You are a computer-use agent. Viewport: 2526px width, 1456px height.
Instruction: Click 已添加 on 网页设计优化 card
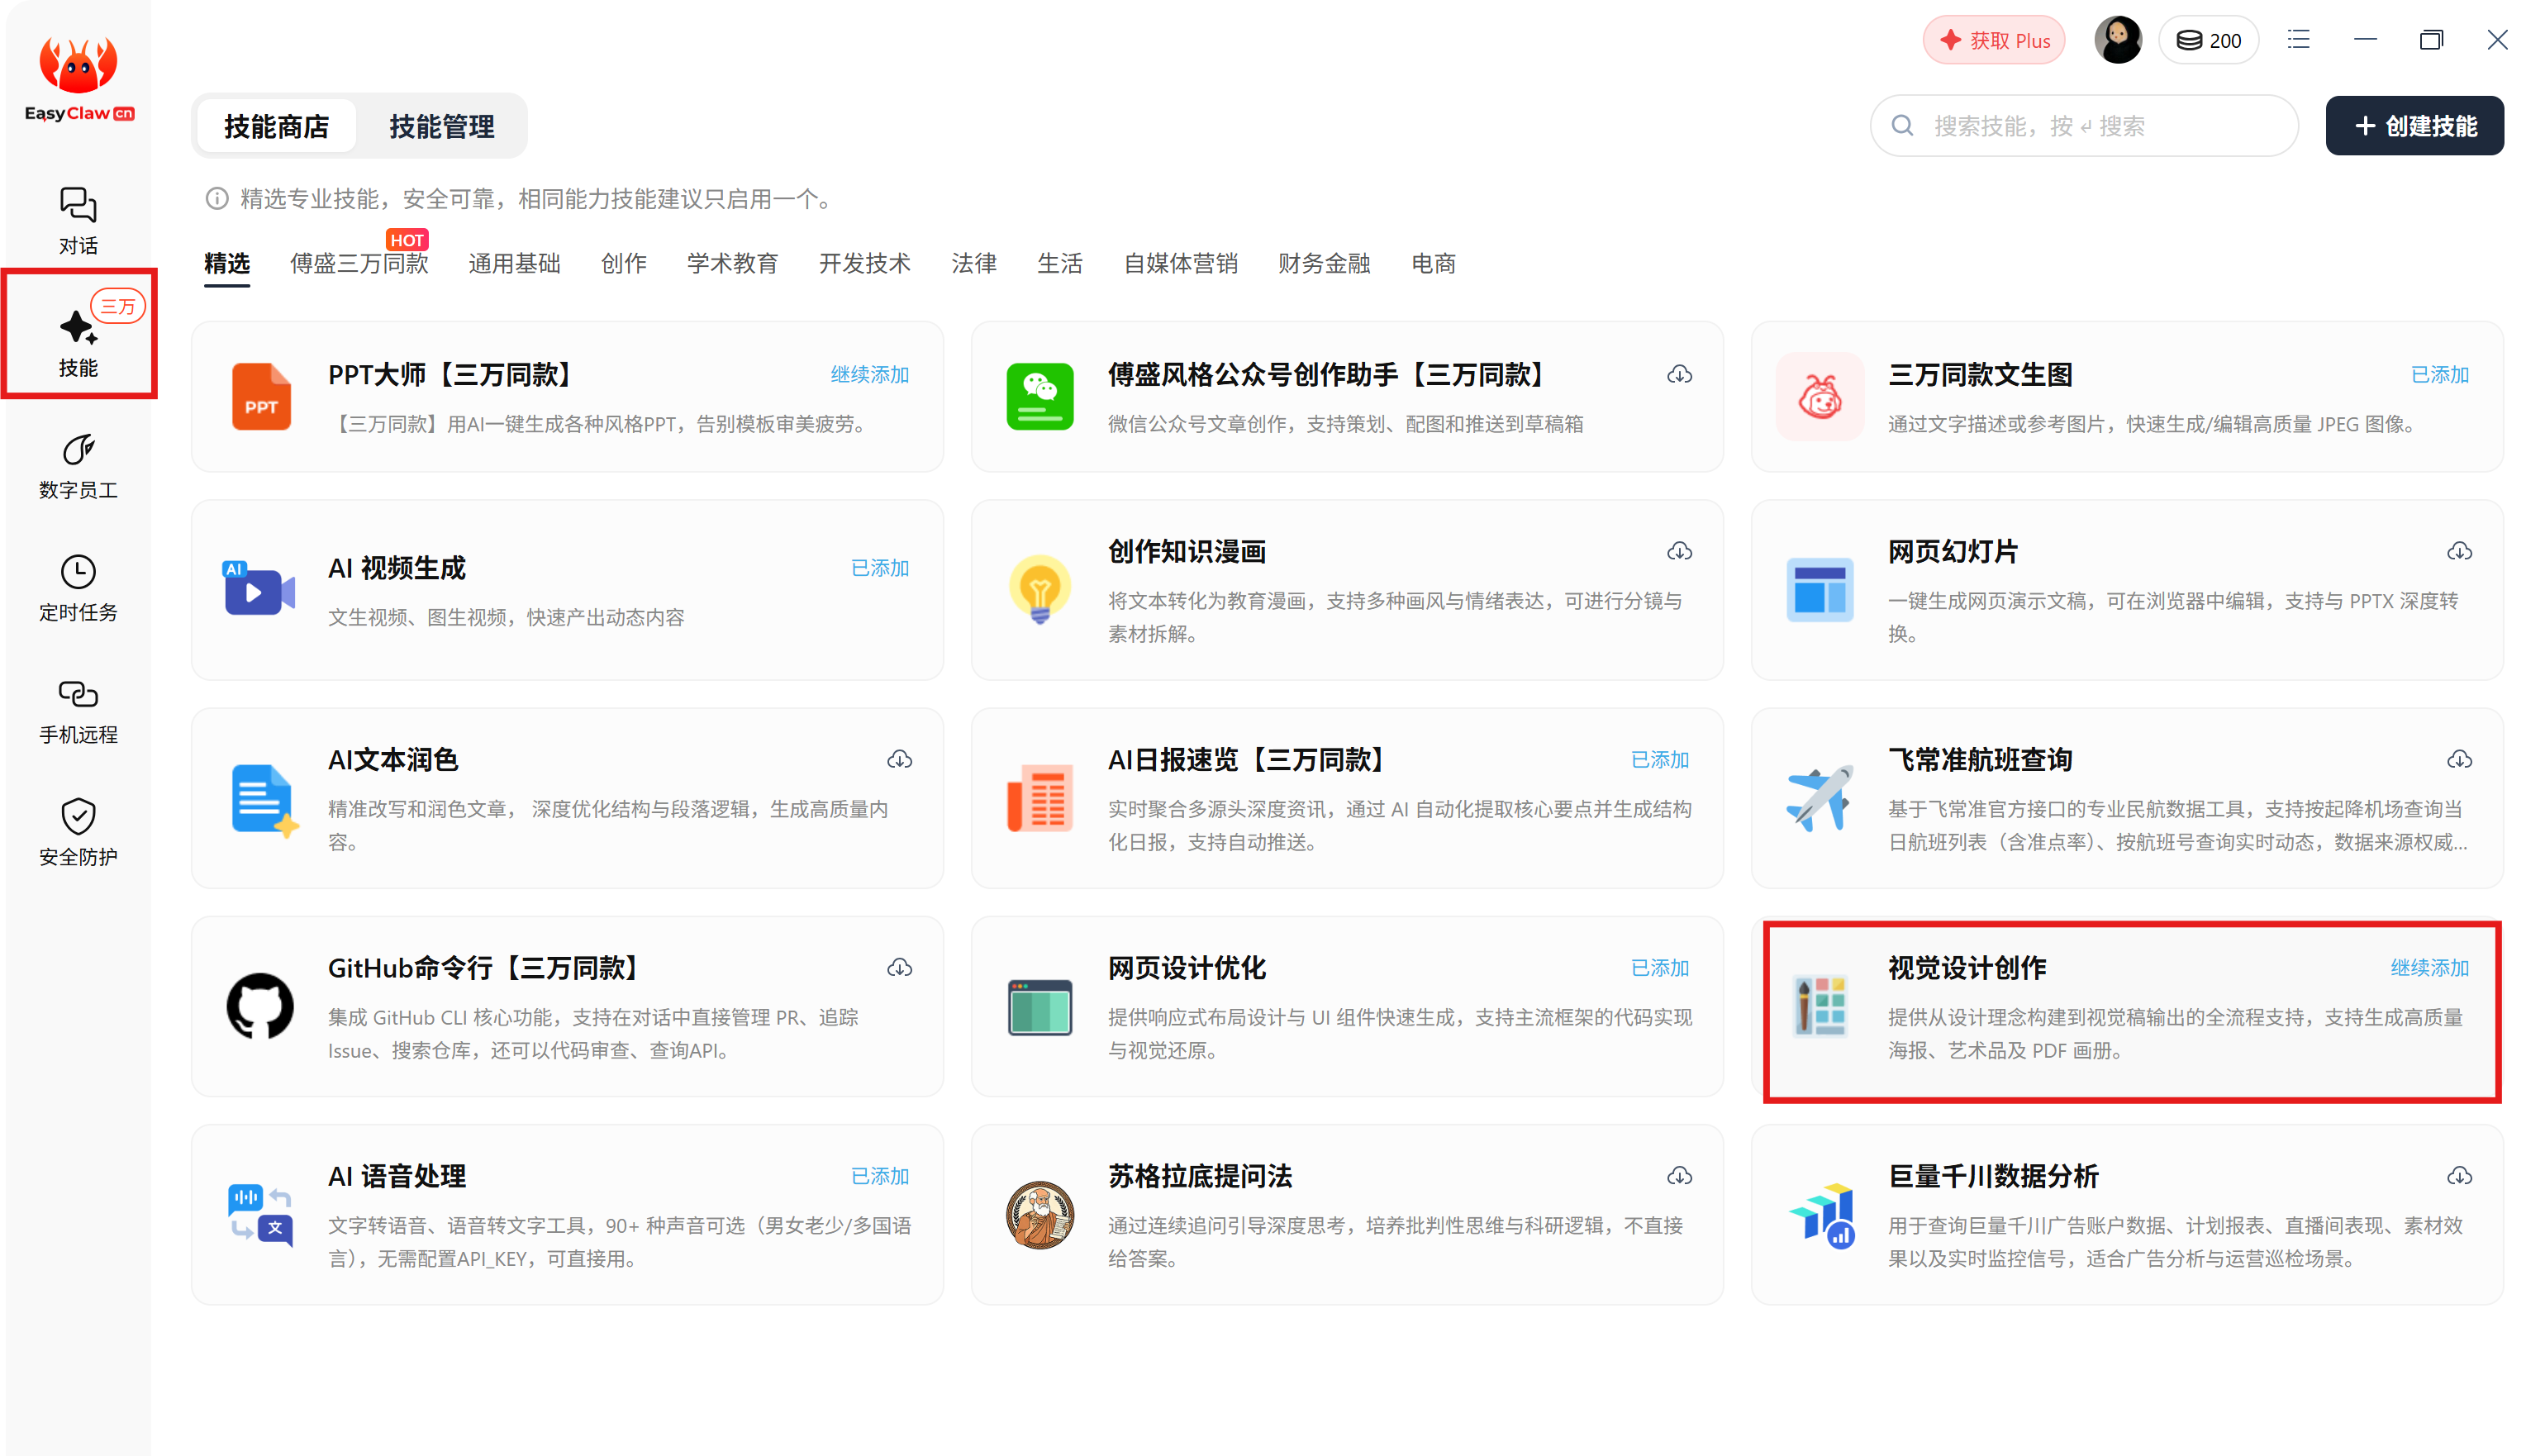point(1659,967)
